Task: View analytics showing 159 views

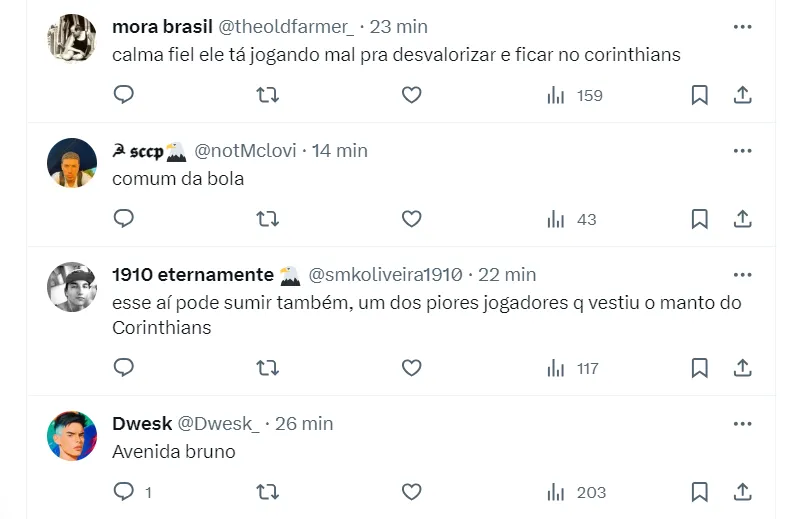Action: (575, 96)
